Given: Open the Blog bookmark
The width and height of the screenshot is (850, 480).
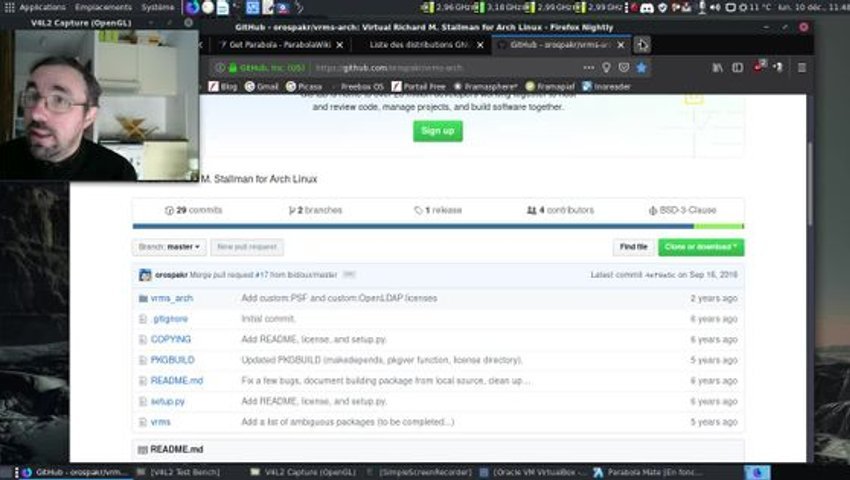Looking at the screenshot, I should tap(223, 86).
